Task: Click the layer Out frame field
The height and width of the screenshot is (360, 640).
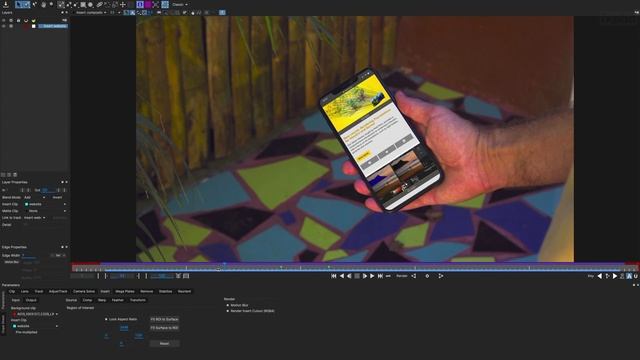Action: point(48,190)
